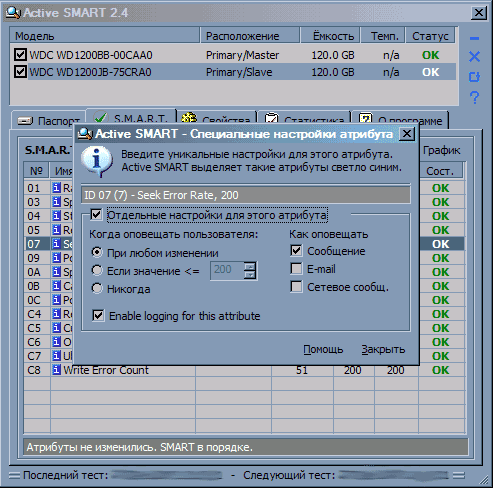
Task: Select 'При любом изменении' radio button
Action: point(97,252)
